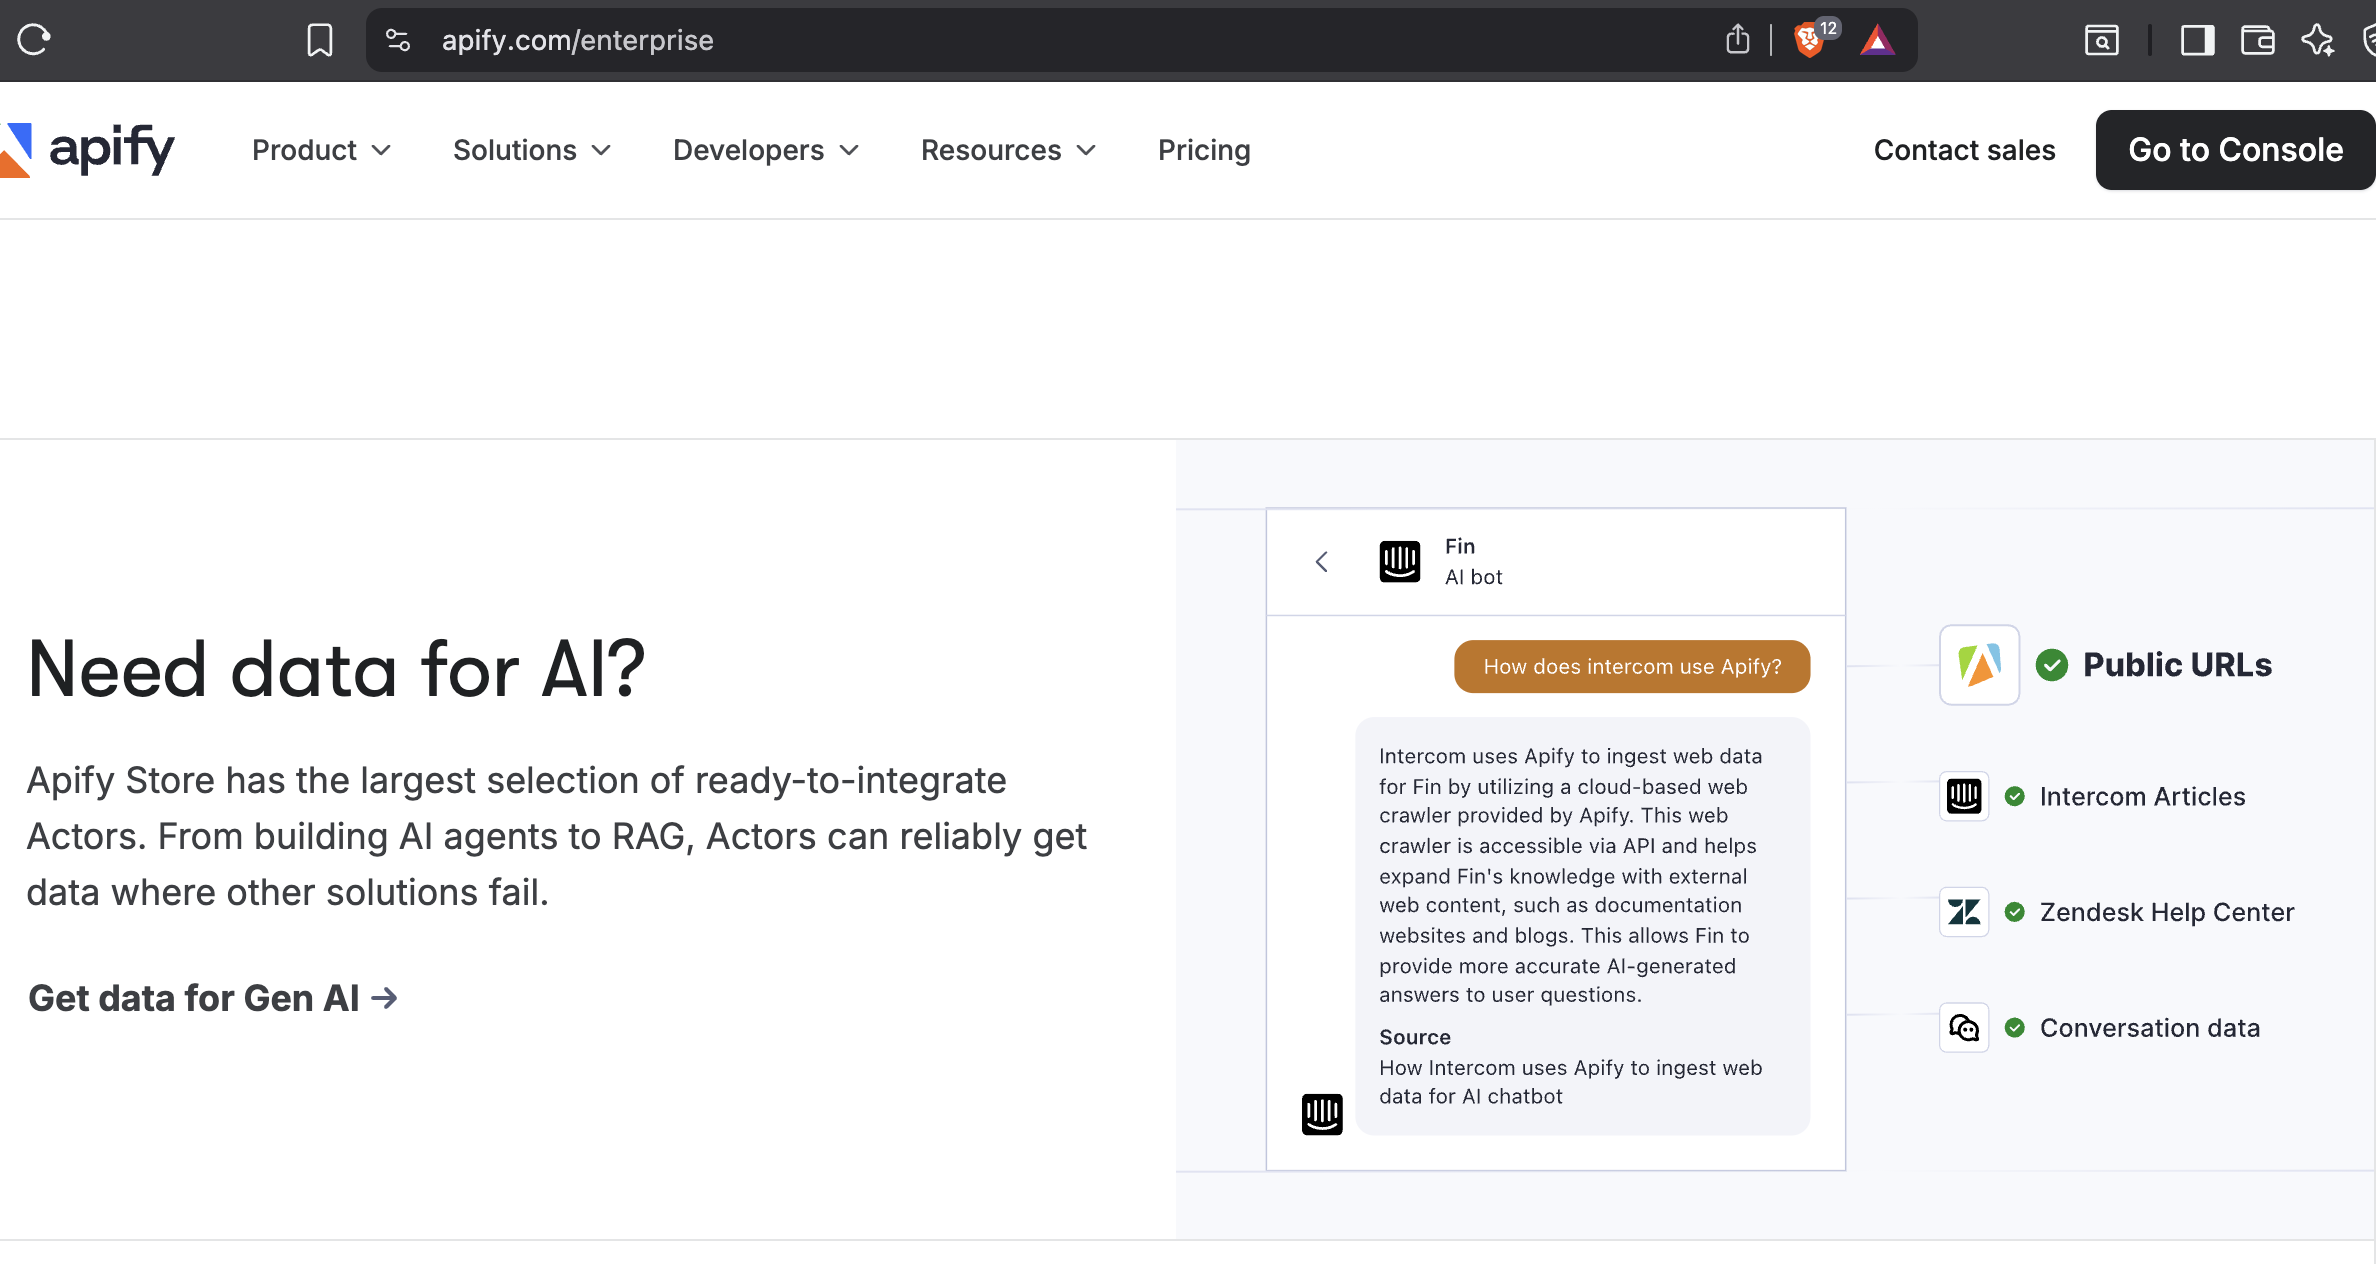
Task: Open the Leo AI sparkle icon
Action: (2318, 40)
